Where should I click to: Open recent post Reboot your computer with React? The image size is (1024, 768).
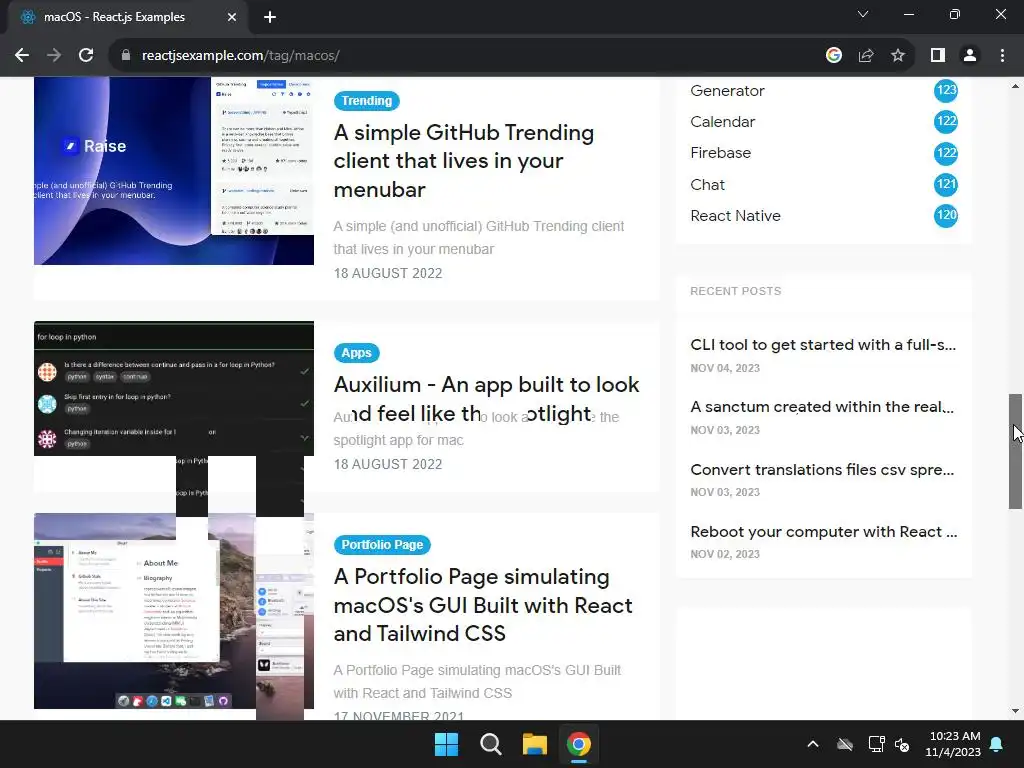point(824,532)
